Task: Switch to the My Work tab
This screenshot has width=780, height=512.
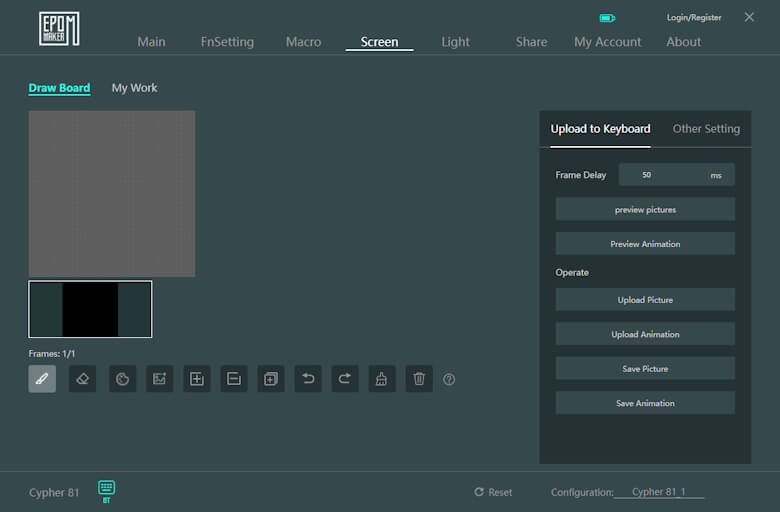Action: 134,88
